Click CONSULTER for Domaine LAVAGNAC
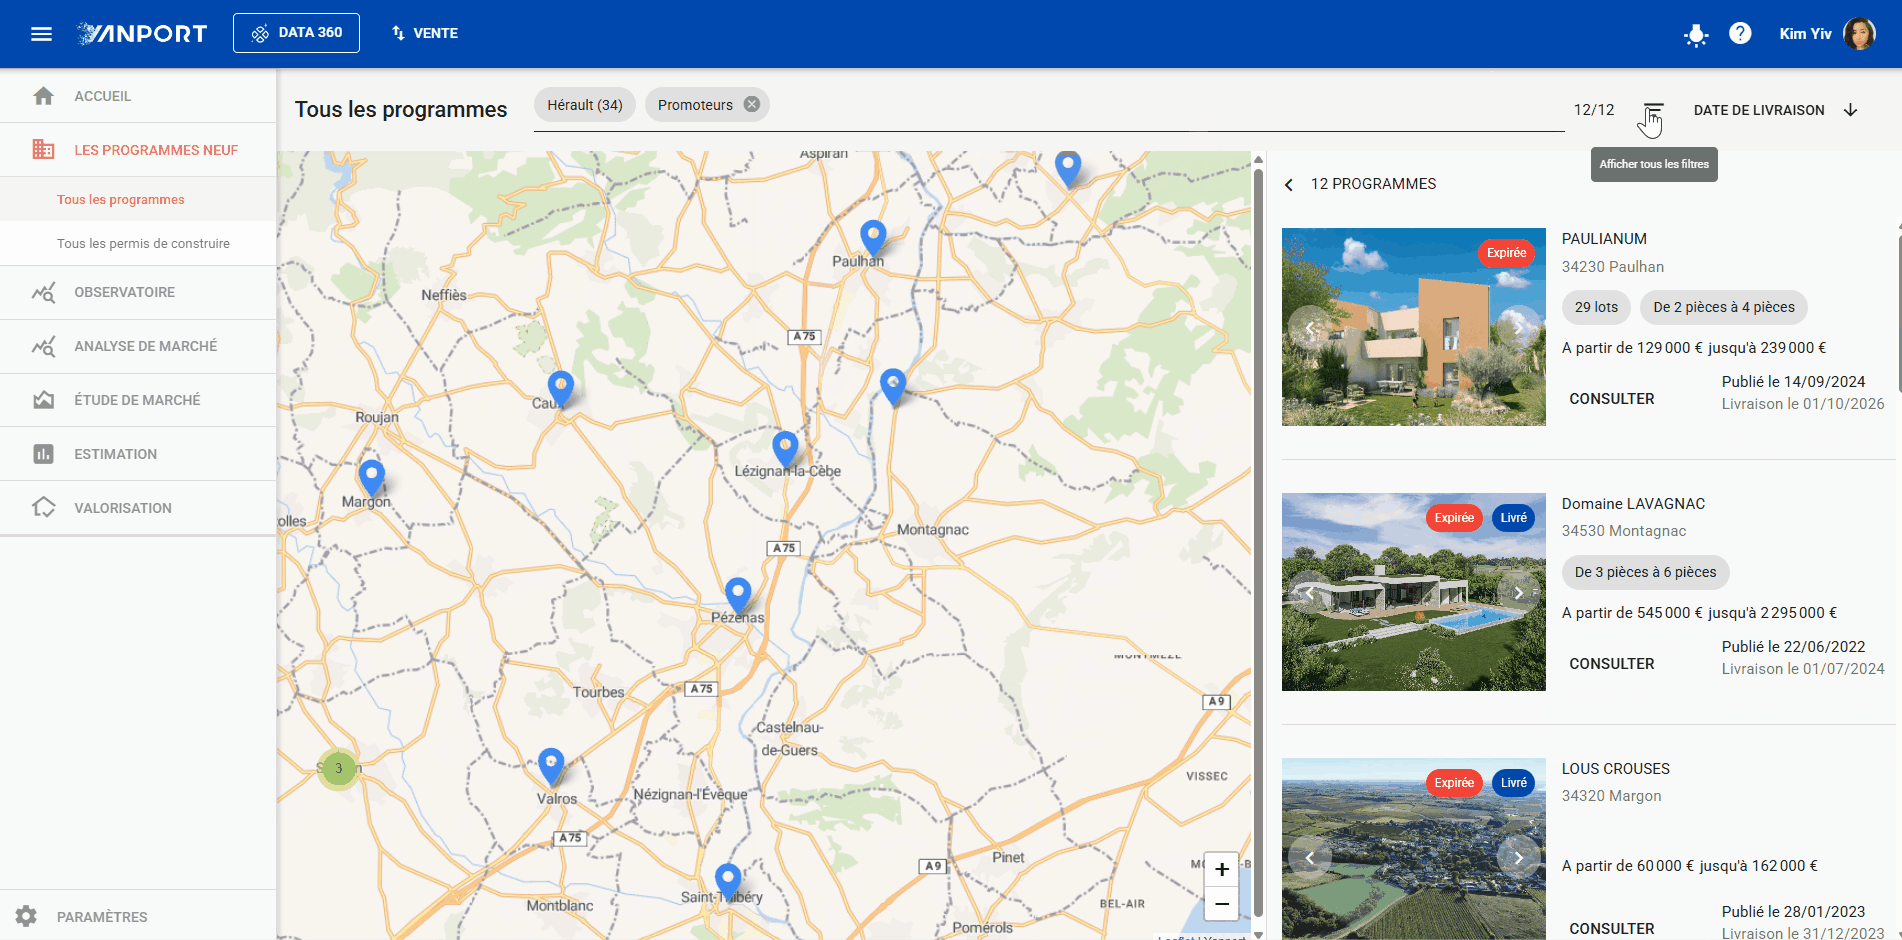The width and height of the screenshot is (1902, 940). pyautogui.click(x=1612, y=664)
